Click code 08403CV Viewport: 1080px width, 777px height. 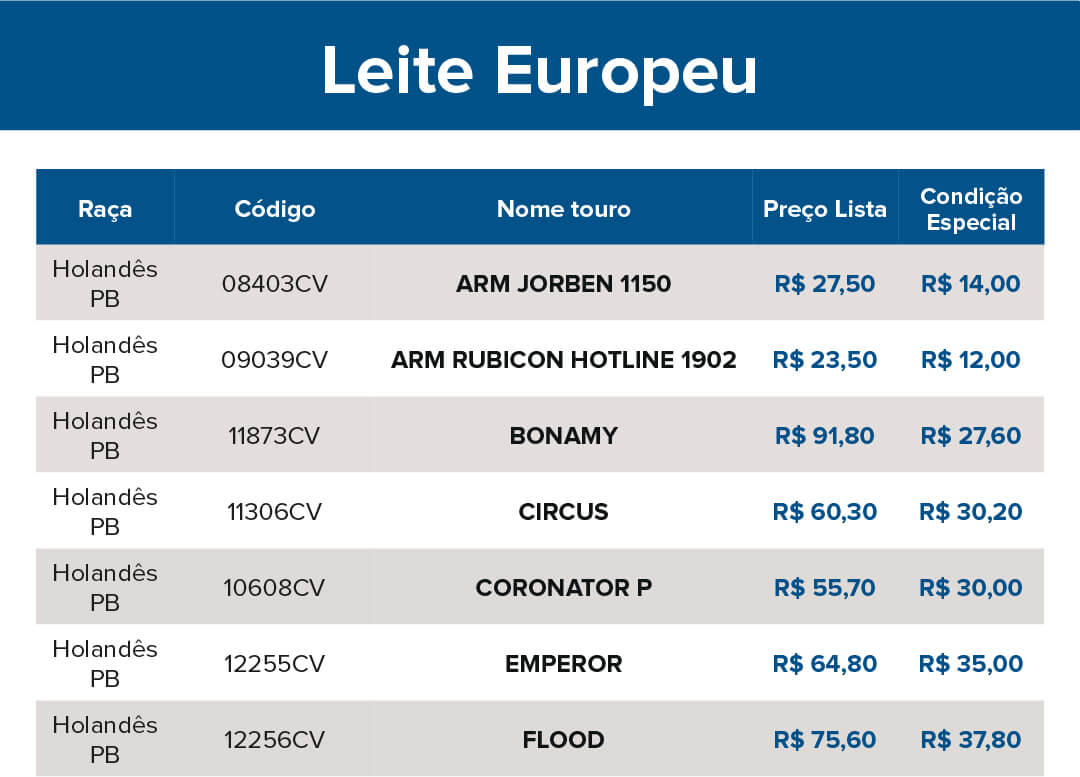[275, 284]
